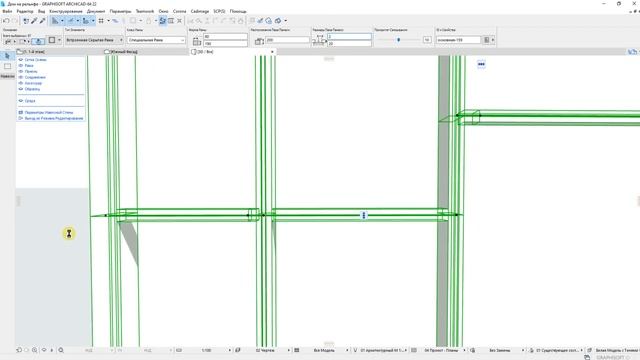640x360 pixels.
Task: Open the Тип Элемента frame type dropdown
Action: click(x=94, y=40)
